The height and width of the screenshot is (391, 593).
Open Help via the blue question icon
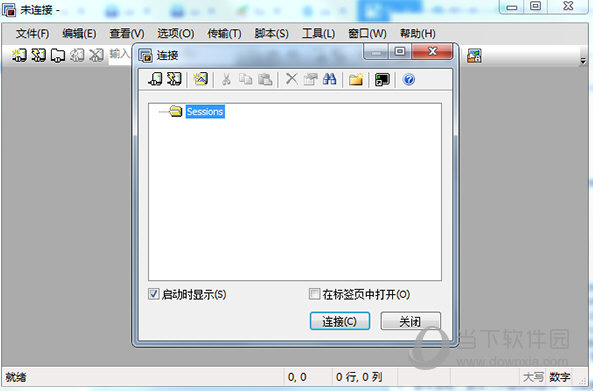coord(408,79)
